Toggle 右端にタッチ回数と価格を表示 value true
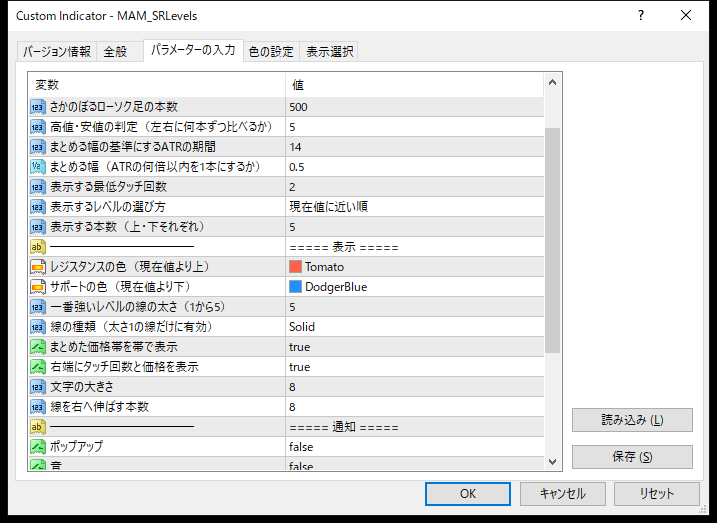Viewport: 717px width, 523px height. pyautogui.click(x=415, y=367)
